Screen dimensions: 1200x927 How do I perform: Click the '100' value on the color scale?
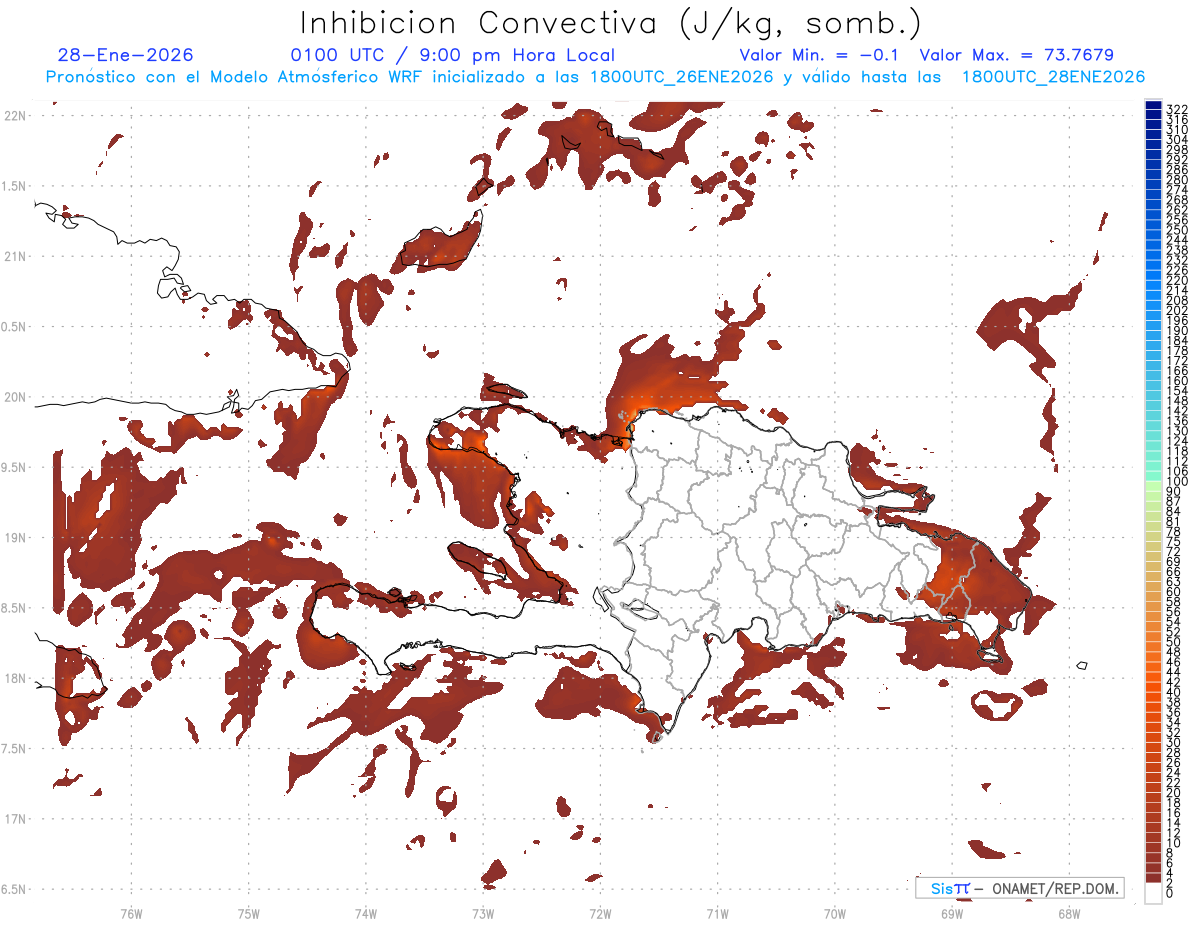[x=1176, y=482]
